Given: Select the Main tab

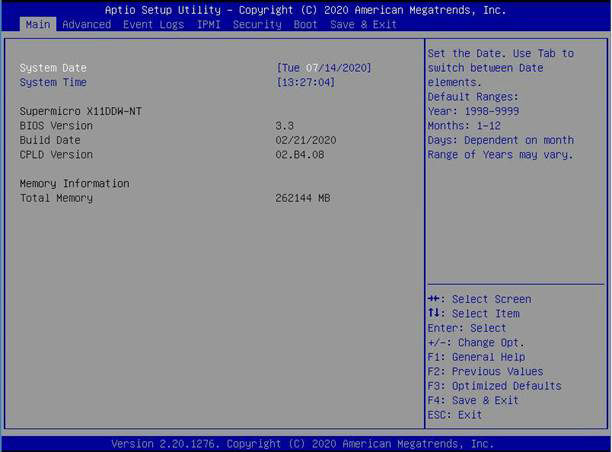Looking at the screenshot, I should point(36,24).
